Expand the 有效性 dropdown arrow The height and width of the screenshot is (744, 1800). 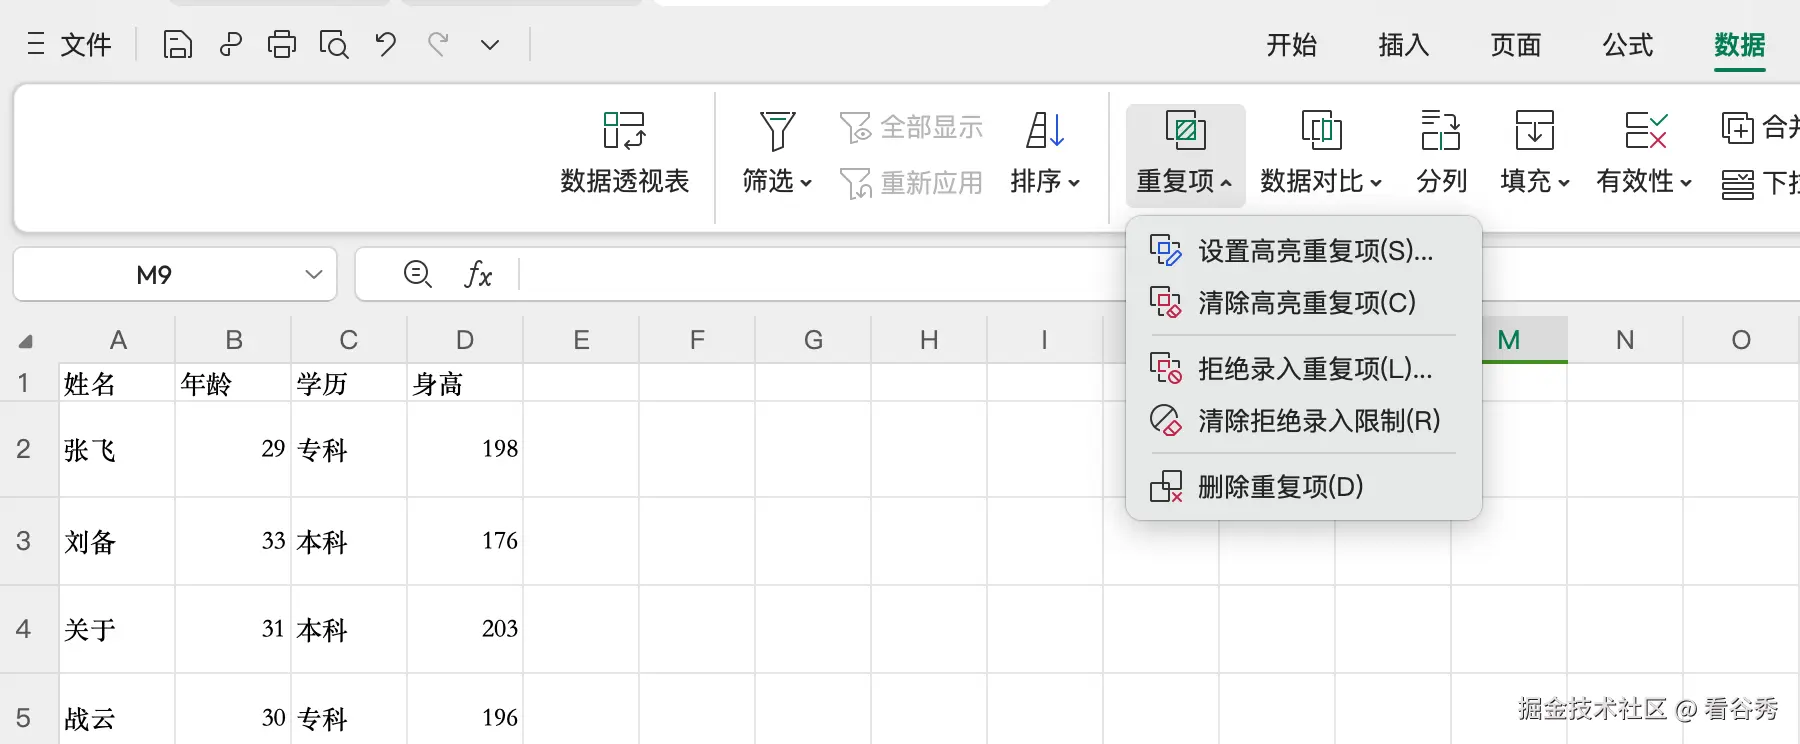(1686, 183)
